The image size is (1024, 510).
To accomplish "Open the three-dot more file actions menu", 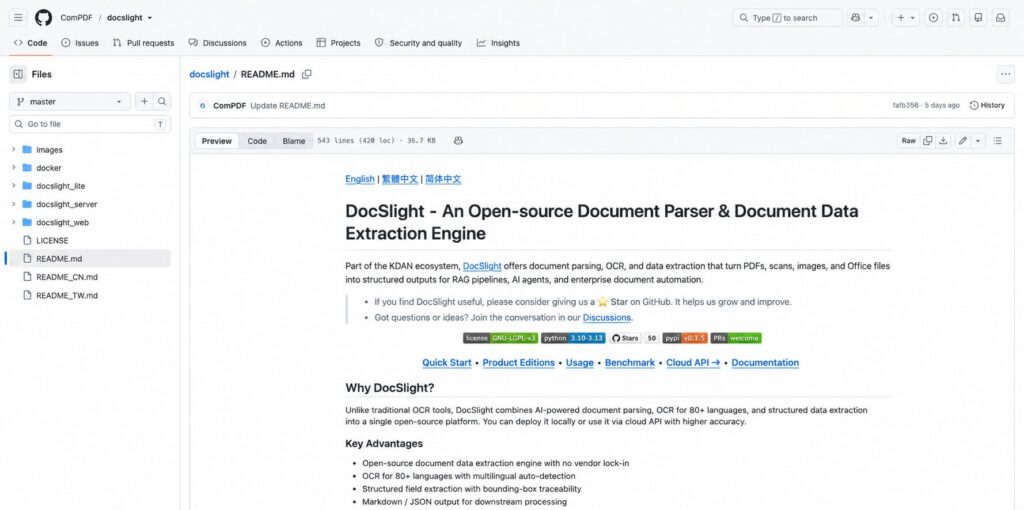I will click(x=1006, y=74).
